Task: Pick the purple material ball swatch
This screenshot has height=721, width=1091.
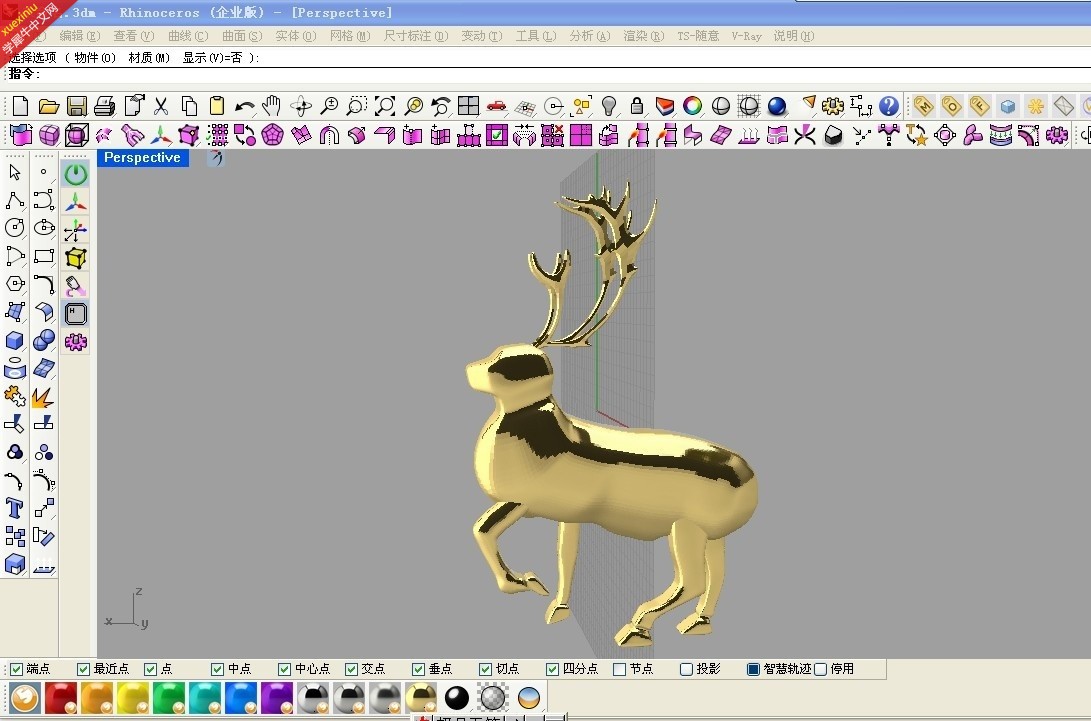Action: coord(276,698)
